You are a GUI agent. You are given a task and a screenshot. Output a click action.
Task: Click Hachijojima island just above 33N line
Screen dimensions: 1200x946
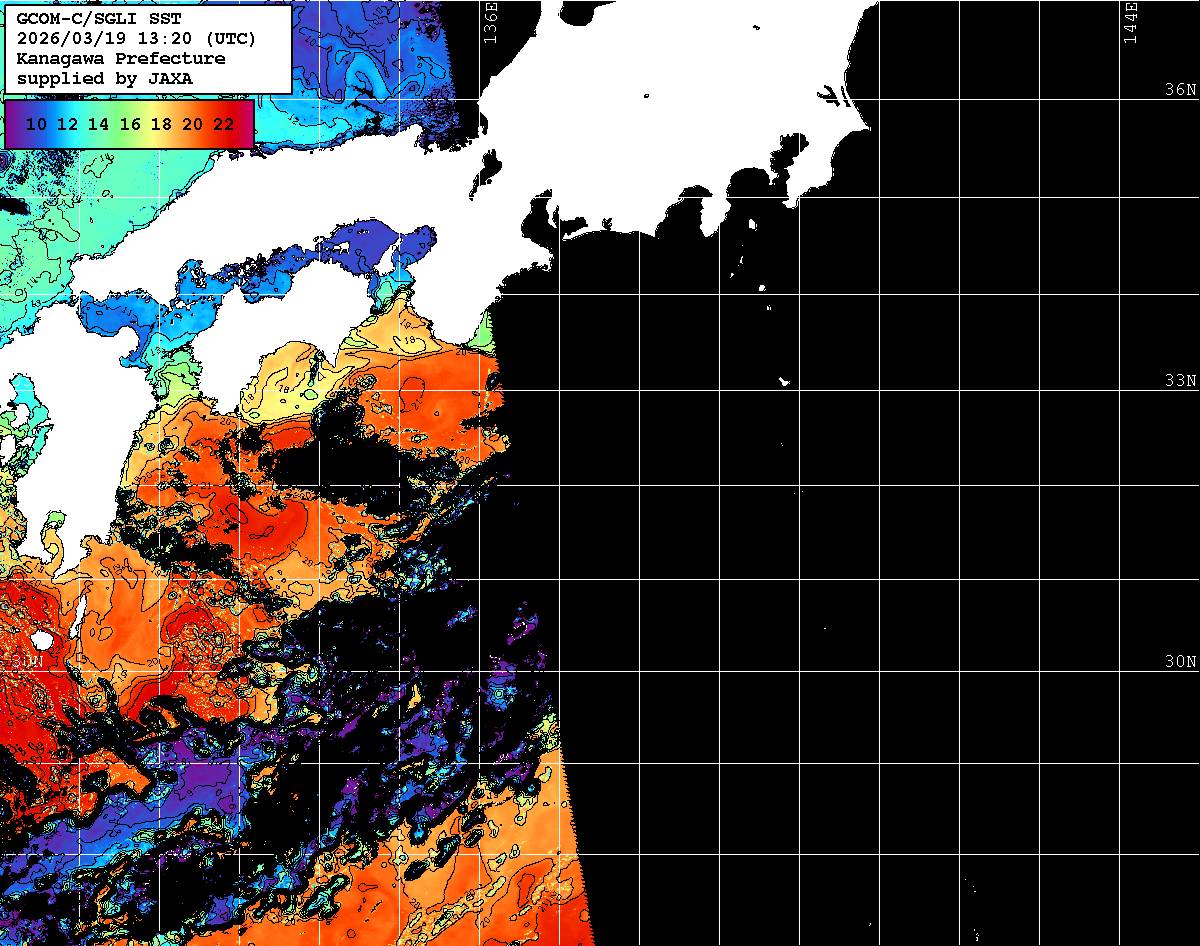(785, 381)
